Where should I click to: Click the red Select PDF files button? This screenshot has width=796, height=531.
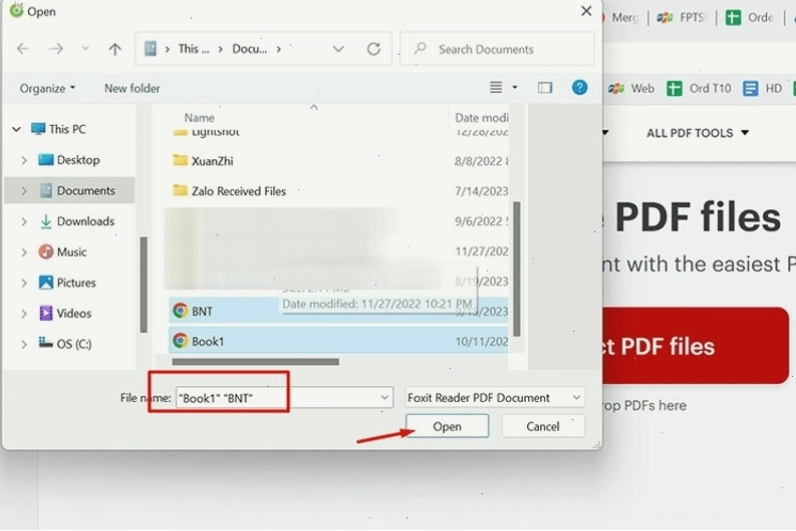[x=696, y=346]
